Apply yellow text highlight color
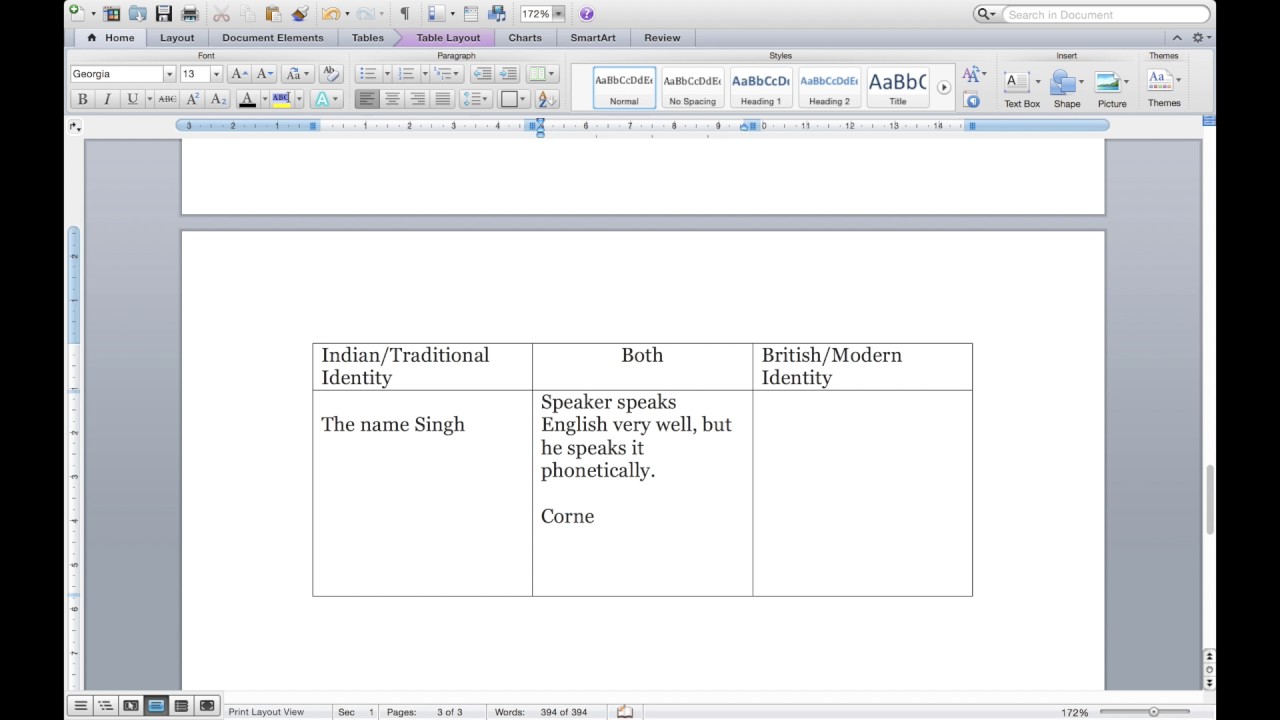This screenshot has width=1280, height=720. 281,99
